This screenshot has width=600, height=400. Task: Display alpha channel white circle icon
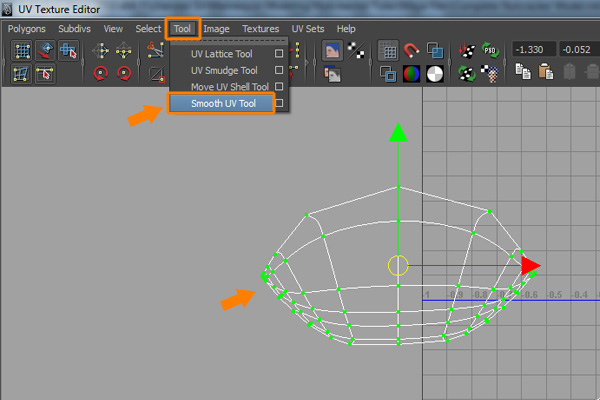pos(435,74)
